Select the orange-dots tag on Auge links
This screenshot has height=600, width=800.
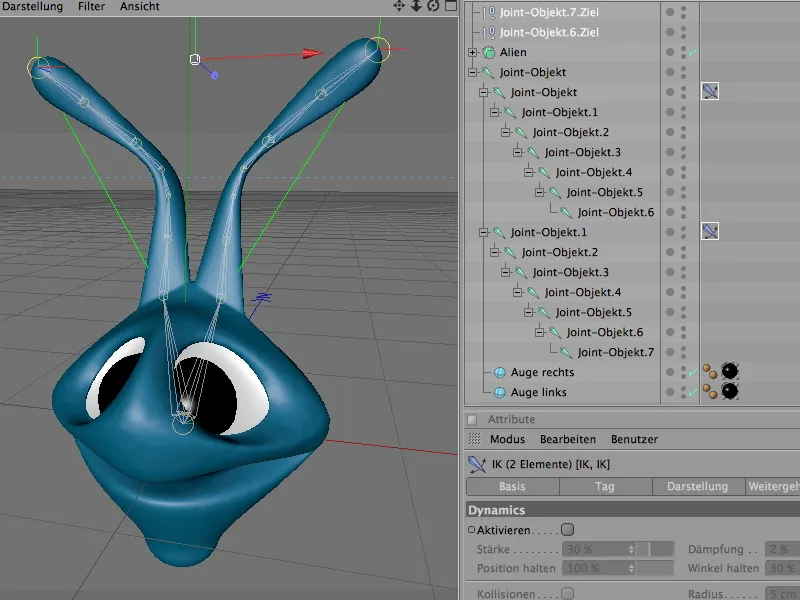(x=710, y=391)
